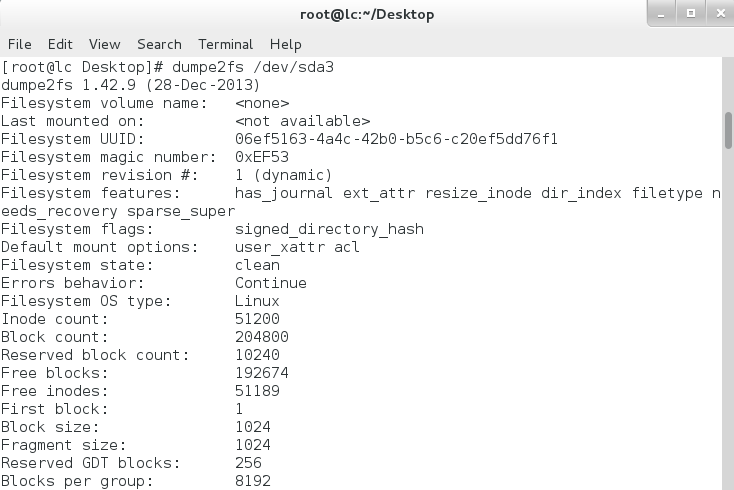Click the vertical scrollbar thumb
The image size is (734, 490).
(728, 130)
